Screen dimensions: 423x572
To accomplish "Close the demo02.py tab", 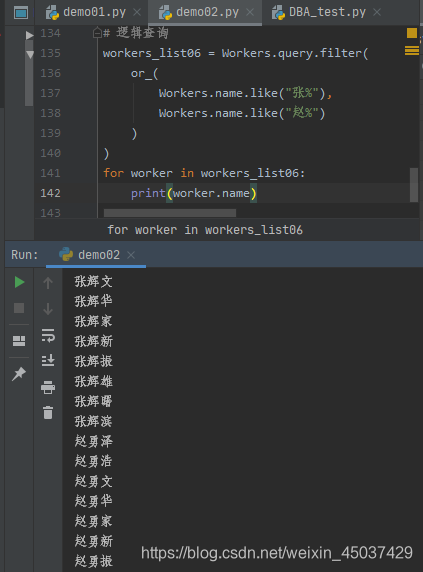I will [x=250, y=12].
